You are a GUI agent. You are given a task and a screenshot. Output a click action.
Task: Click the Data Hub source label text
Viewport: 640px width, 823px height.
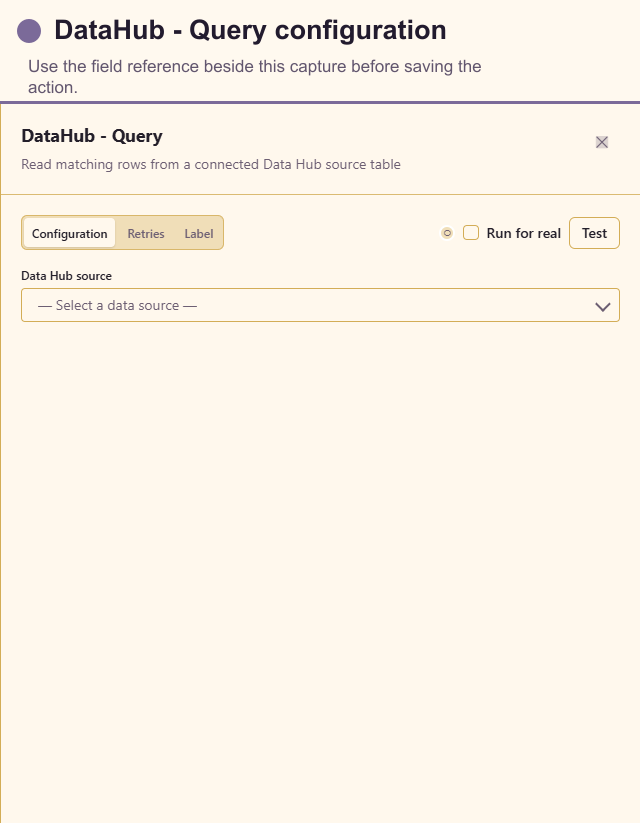click(67, 276)
